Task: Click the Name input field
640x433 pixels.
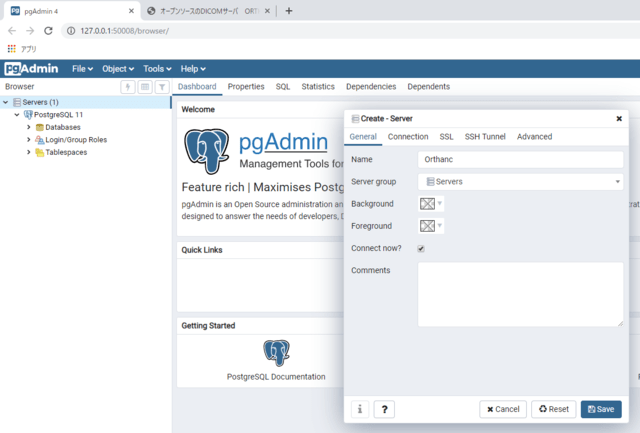Action: tap(520, 159)
